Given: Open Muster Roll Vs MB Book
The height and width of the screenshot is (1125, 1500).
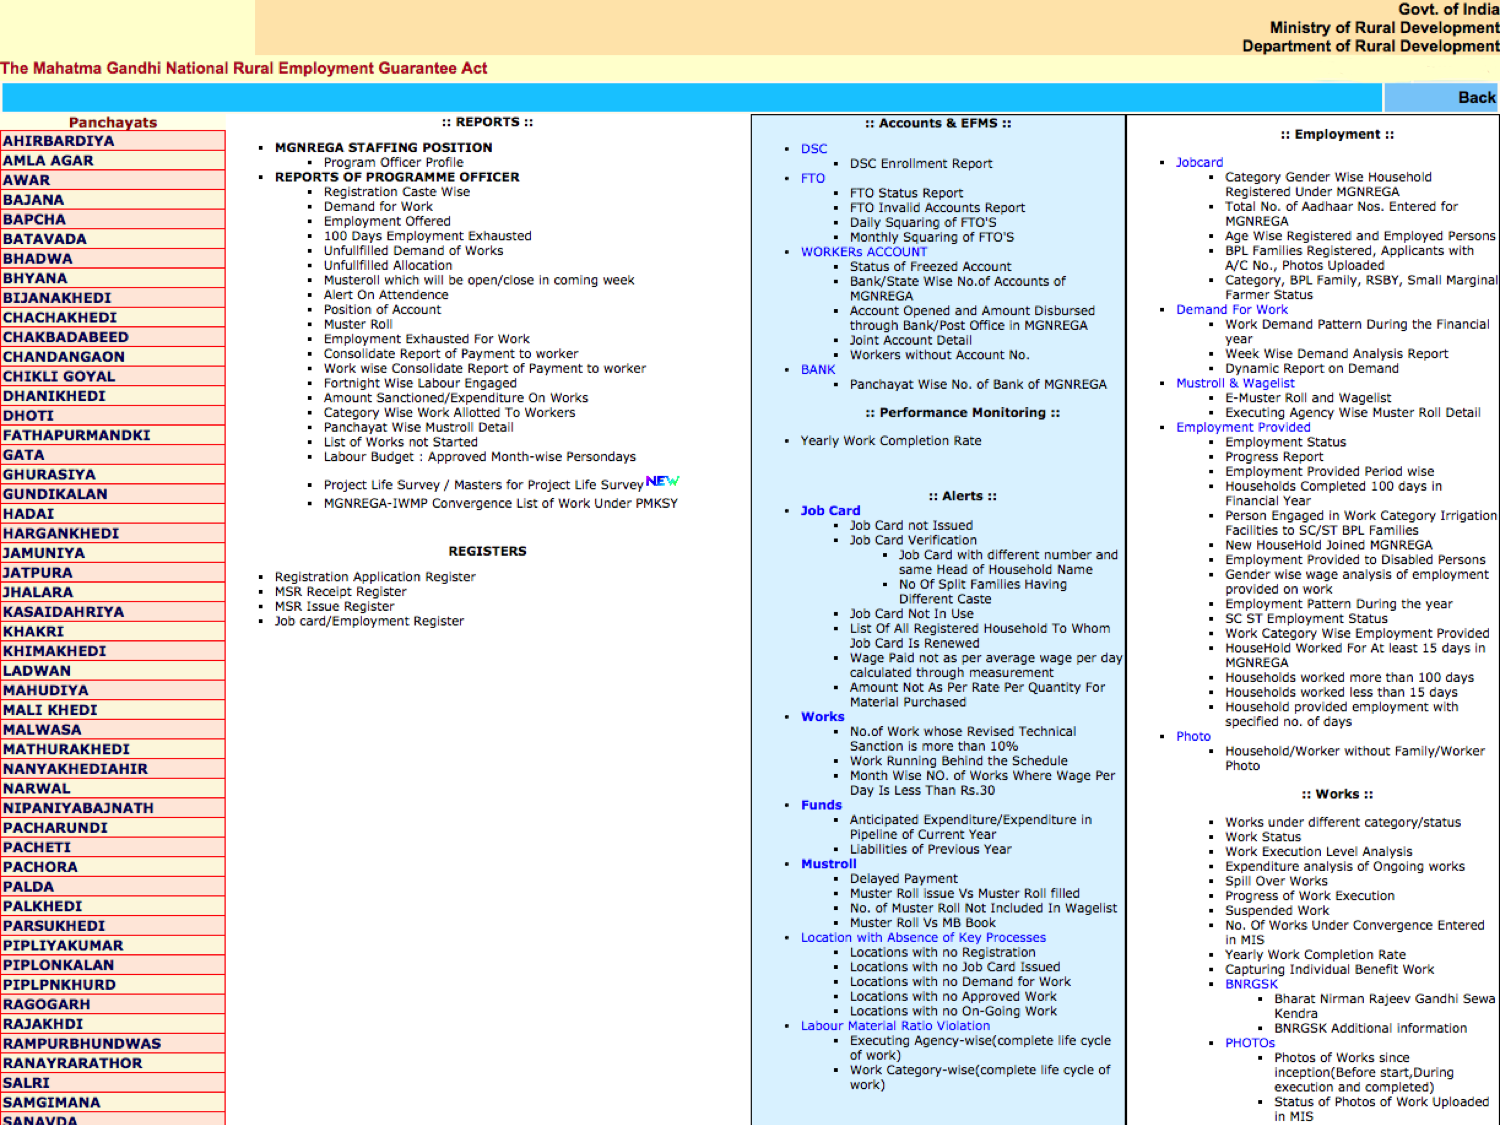Looking at the screenshot, I should pyautogui.click(x=922, y=923).
